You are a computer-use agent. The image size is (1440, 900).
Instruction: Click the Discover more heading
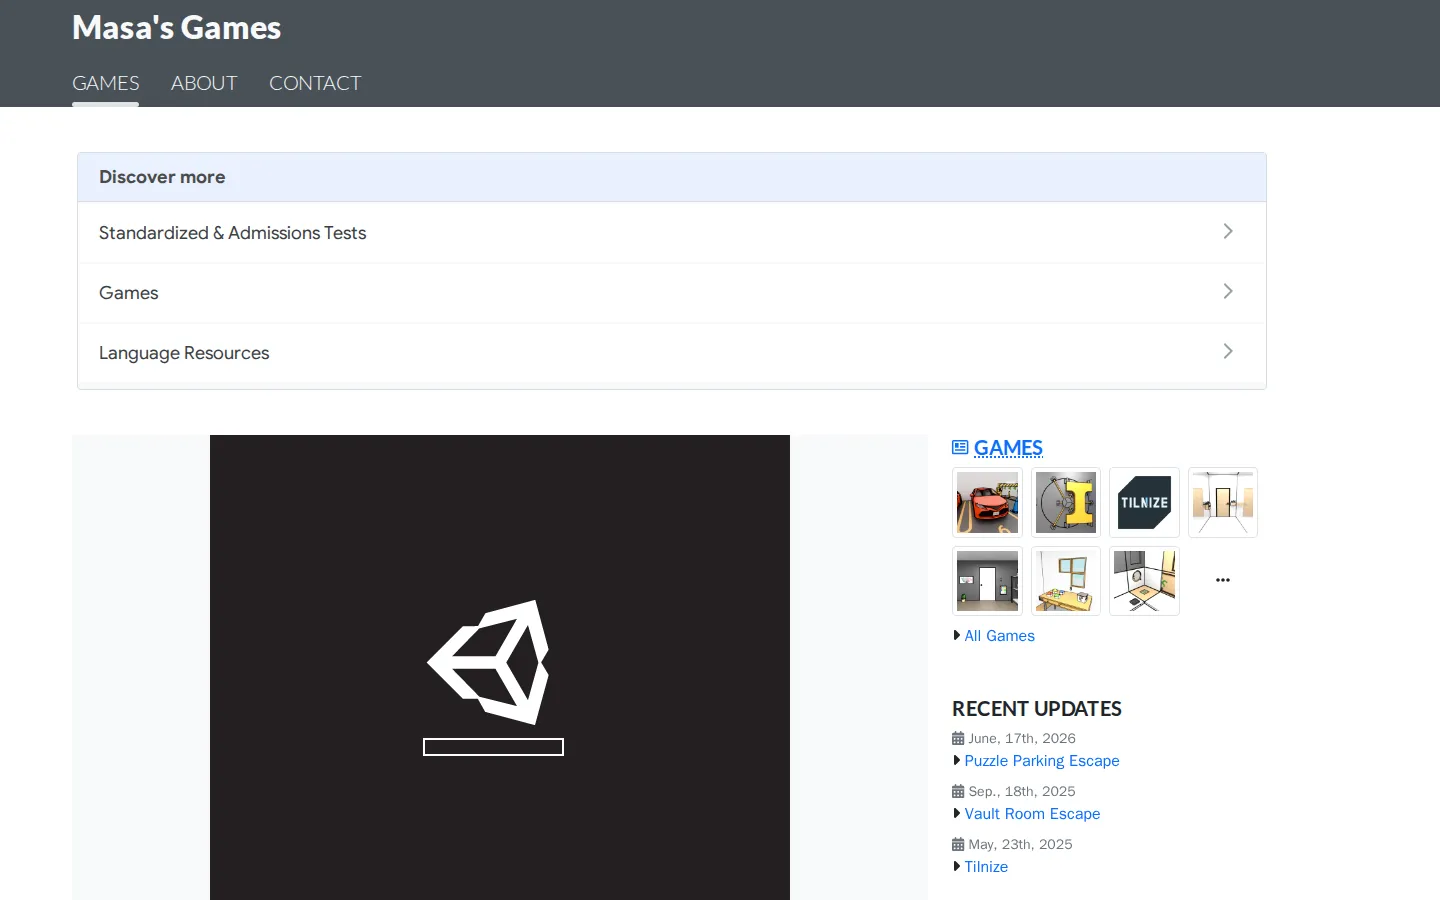point(162,177)
